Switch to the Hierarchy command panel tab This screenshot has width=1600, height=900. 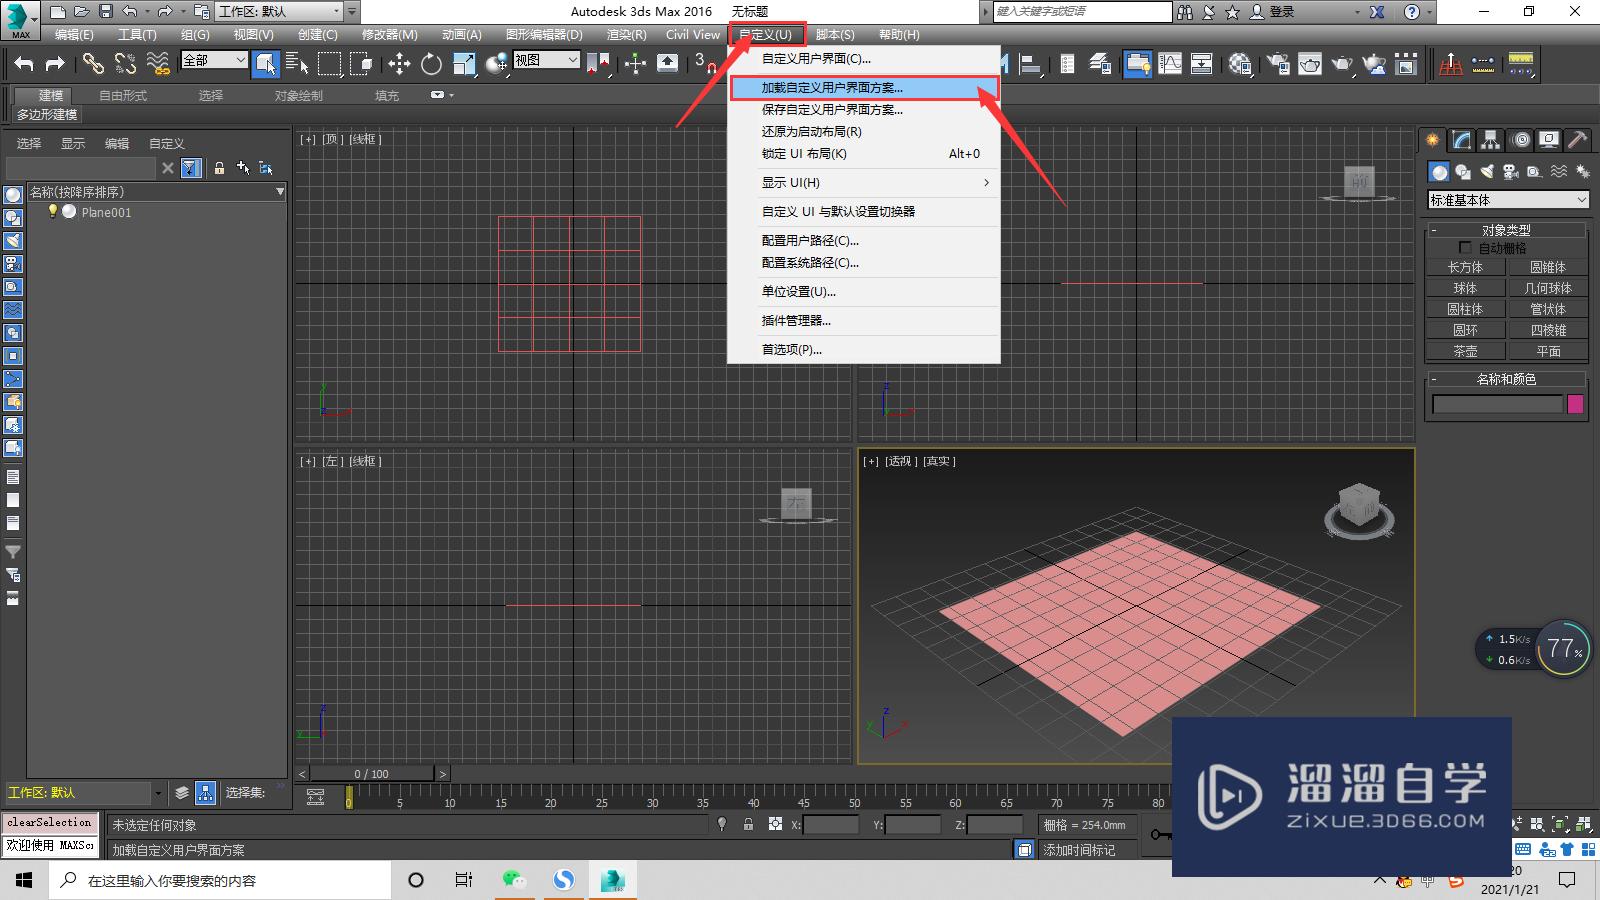click(x=1491, y=140)
